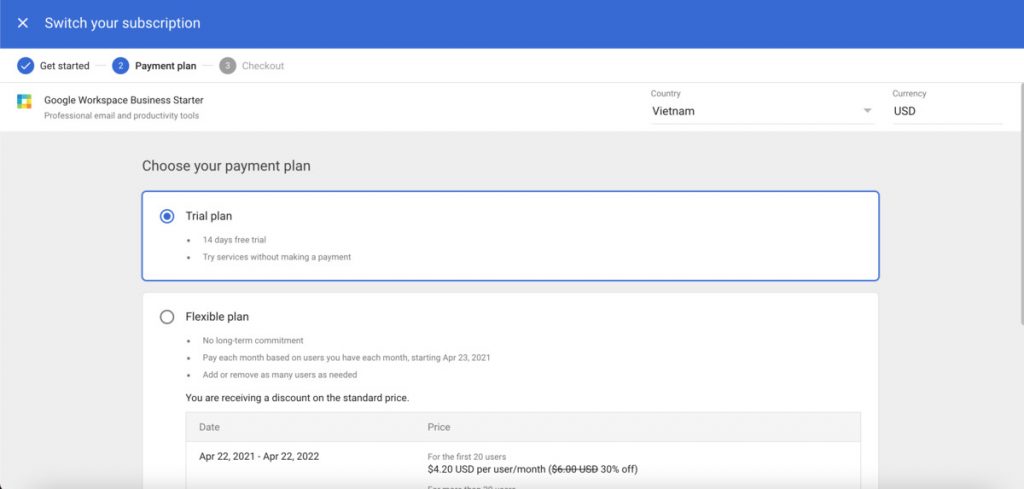Select the Flexible plan radio button
Screen dimensions: 1024x489
167,317
